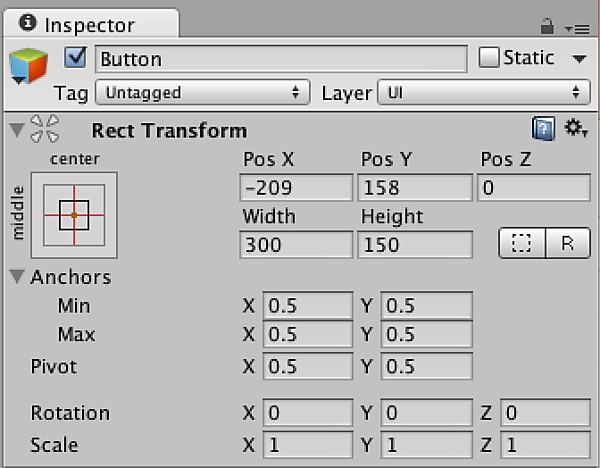Click the Height label
600x468 pixels.
(392, 216)
